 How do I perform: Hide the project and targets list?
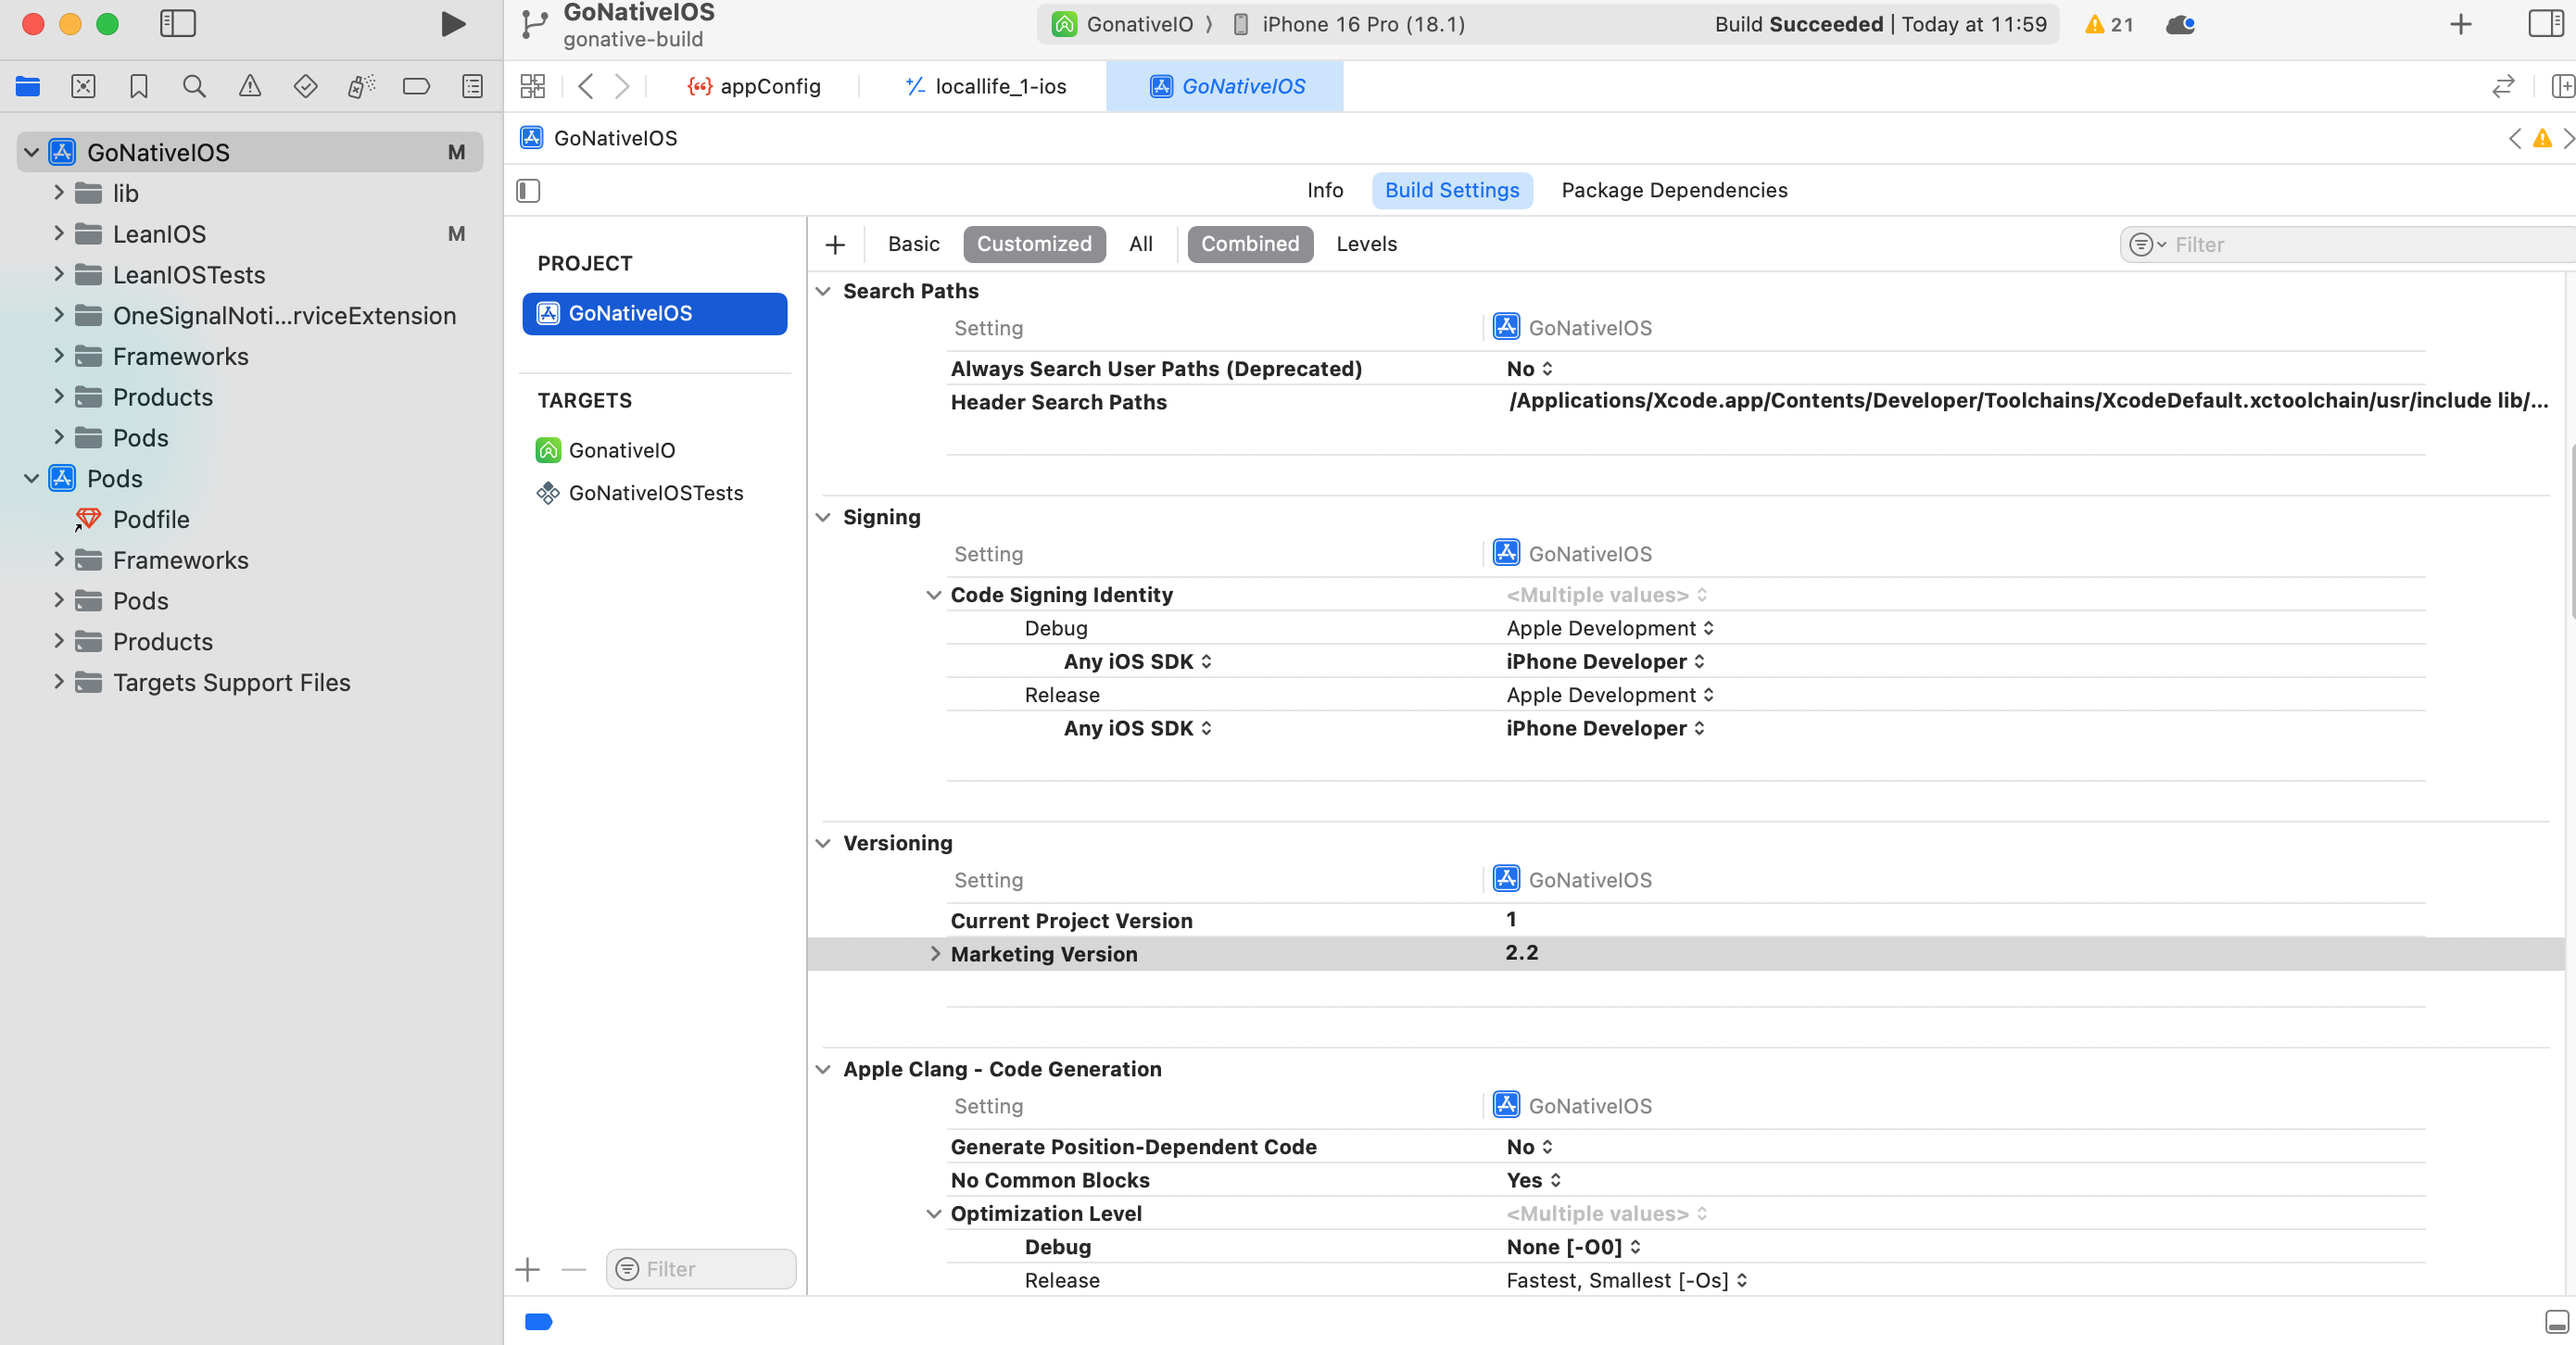click(x=528, y=191)
